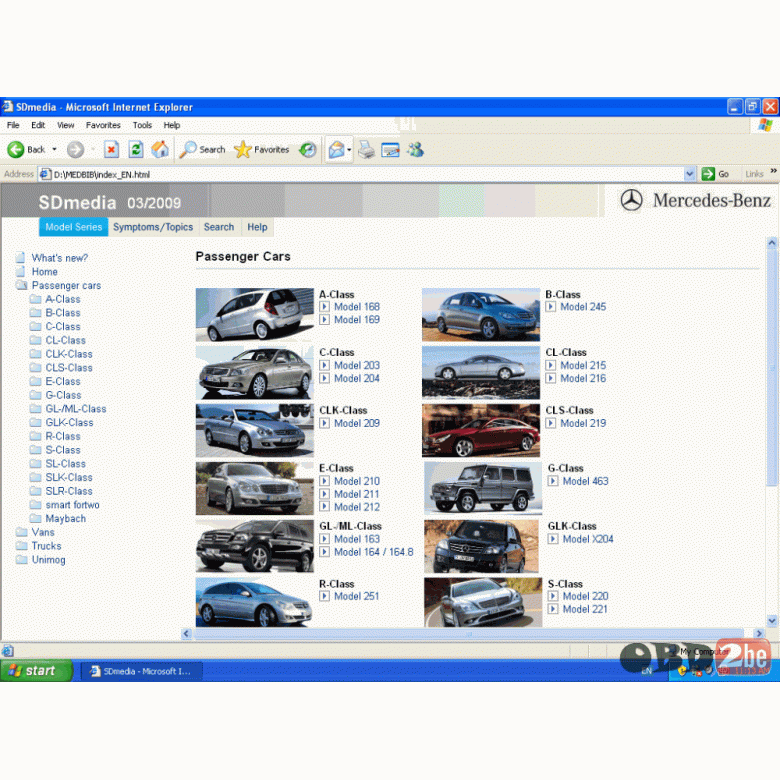Click the horizontal scrollbar right arrow
780x780 pixels.
click(x=759, y=633)
